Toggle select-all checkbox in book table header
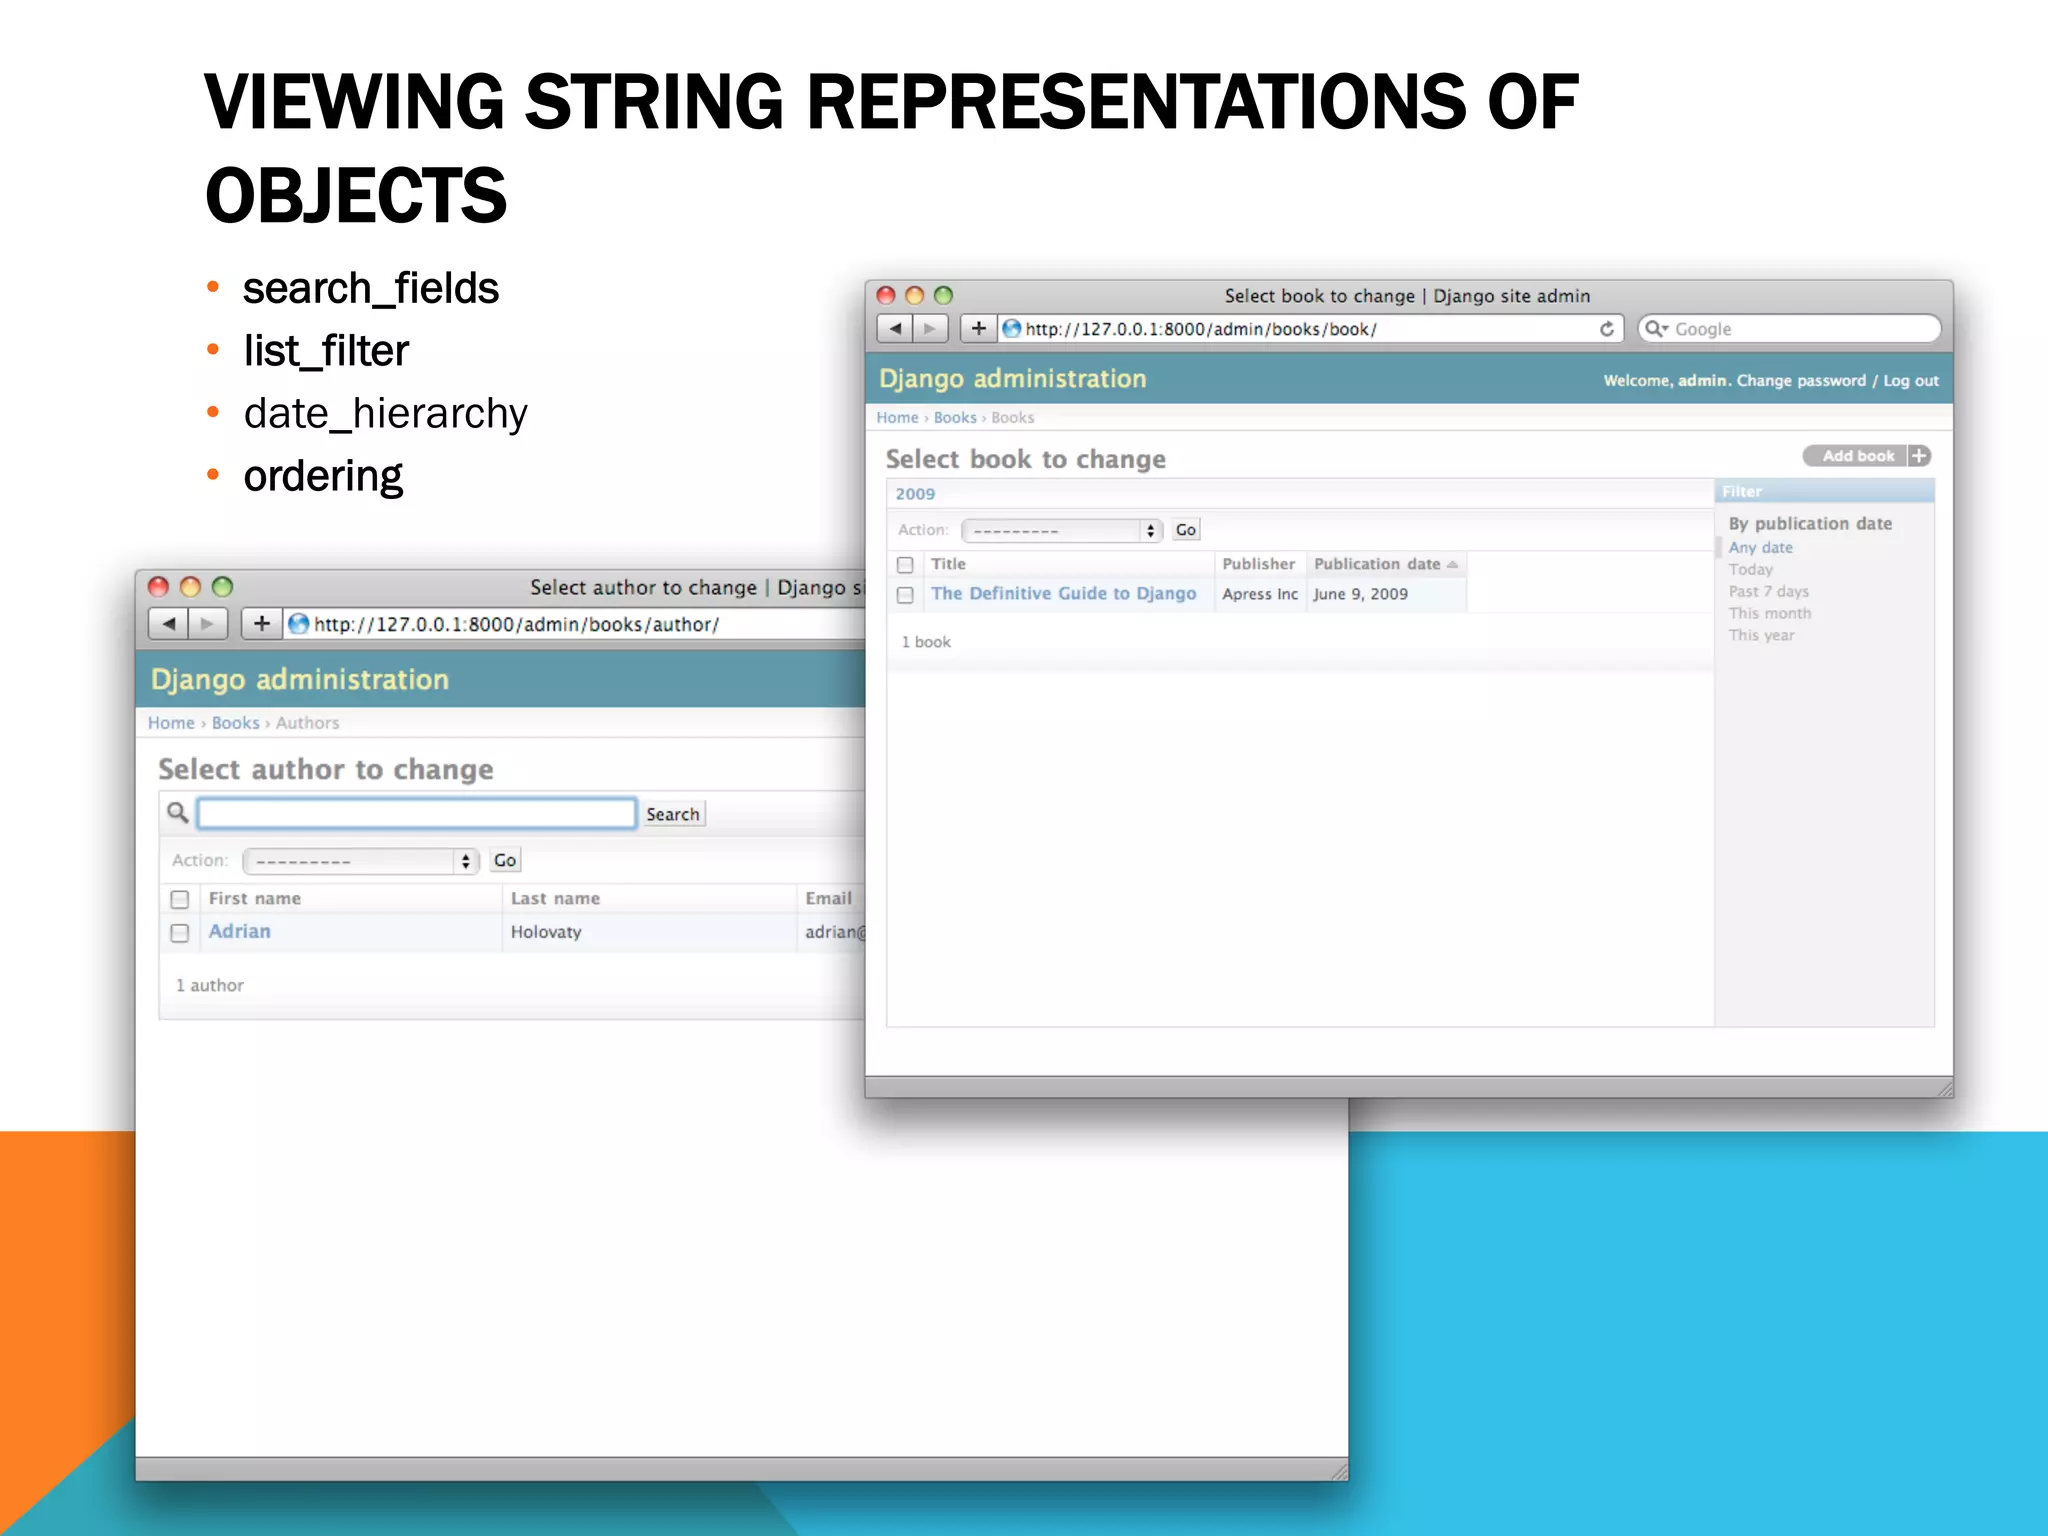The width and height of the screenshot is (2048, 1536). click(x=906, y=565)
